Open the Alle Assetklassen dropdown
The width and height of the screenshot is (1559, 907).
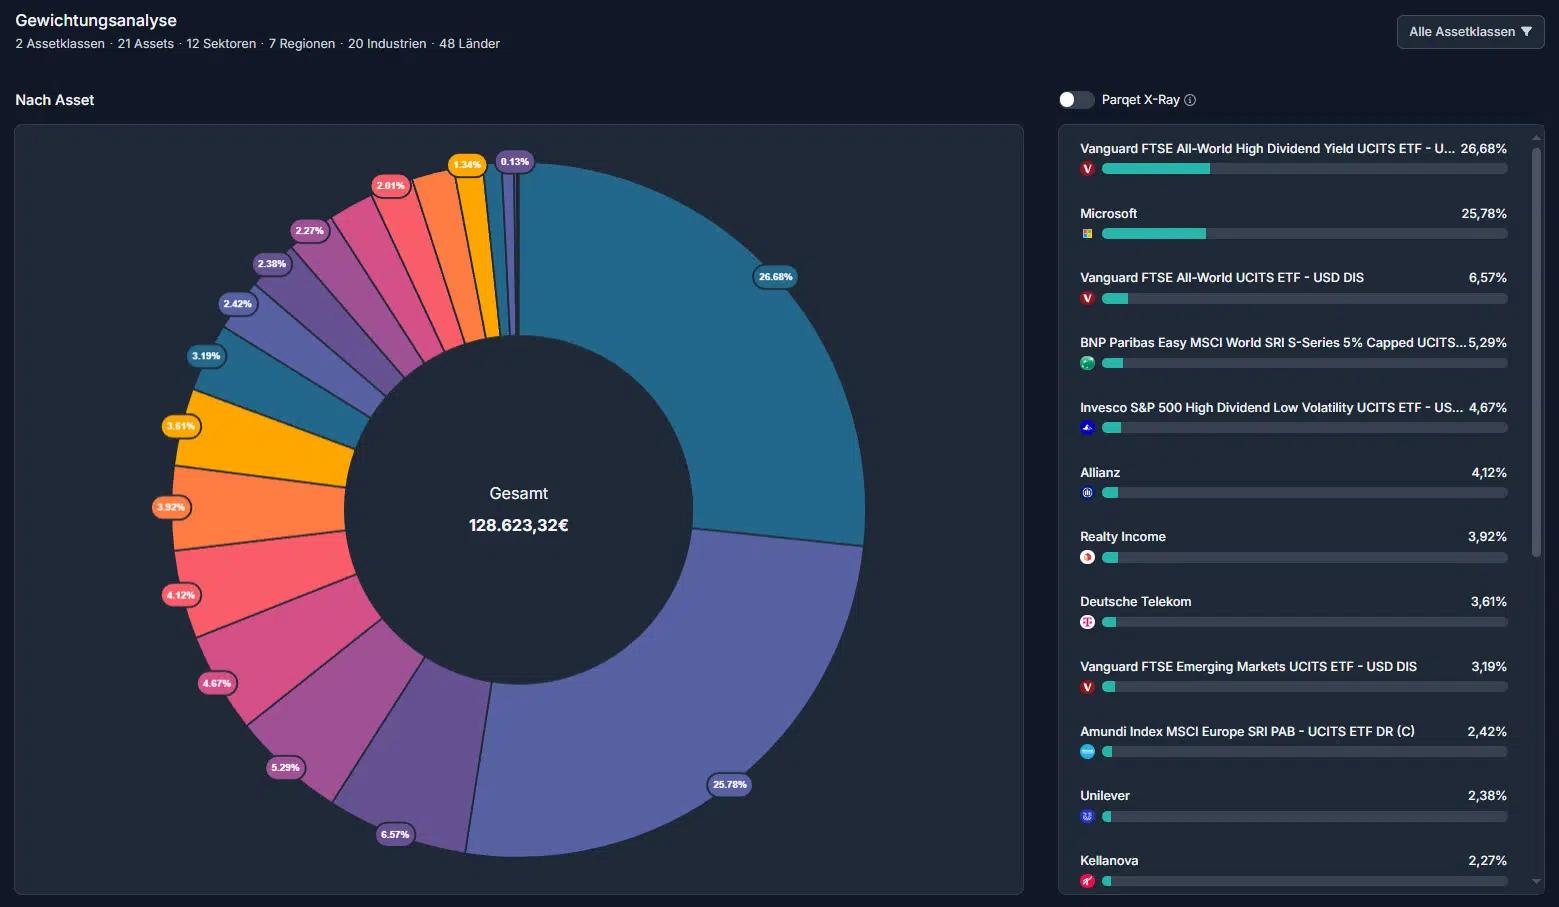(x=1470, y=32)
